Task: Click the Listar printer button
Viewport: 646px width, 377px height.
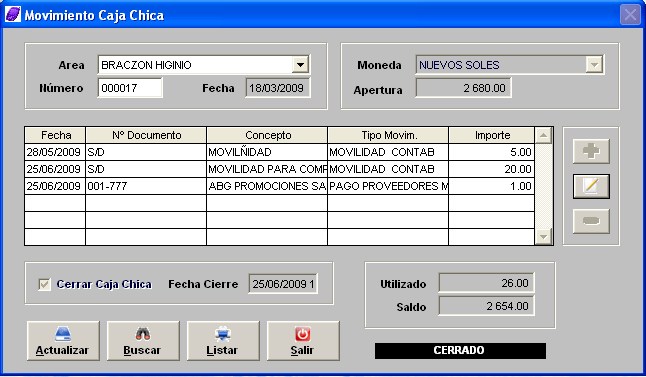Action: [223, 341]
